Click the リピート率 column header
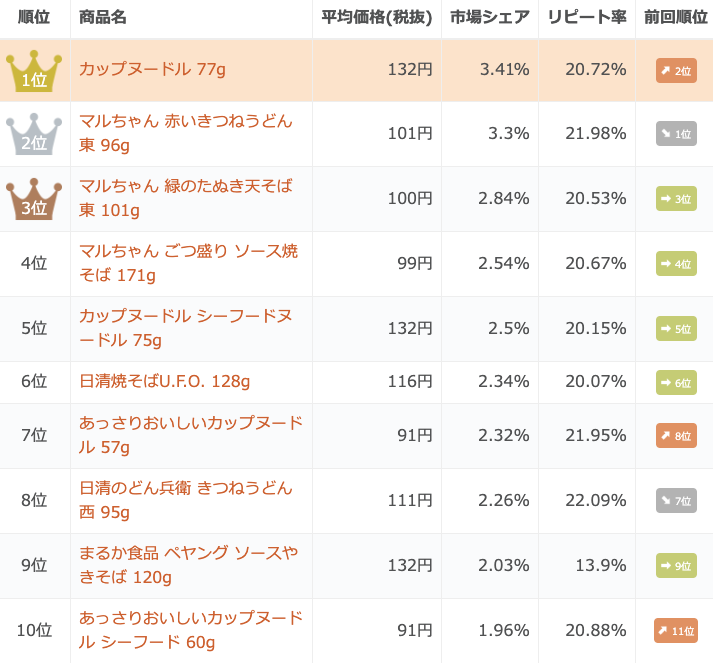 point(587,17)
